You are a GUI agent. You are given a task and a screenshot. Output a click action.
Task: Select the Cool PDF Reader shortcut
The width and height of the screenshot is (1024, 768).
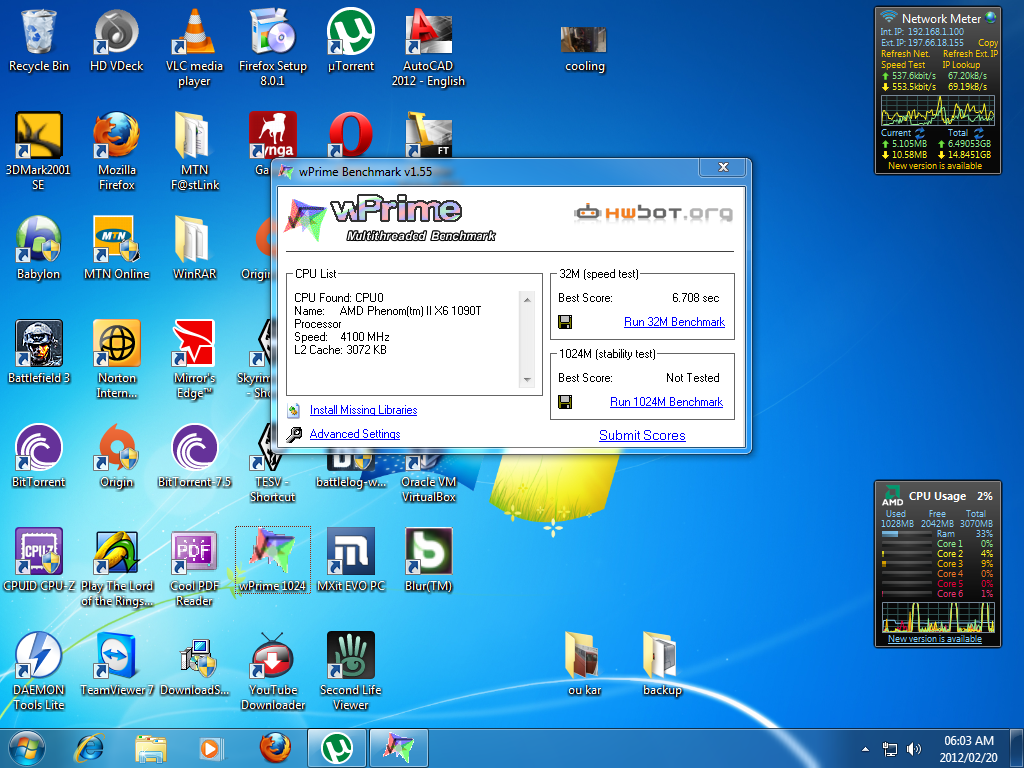194,567
